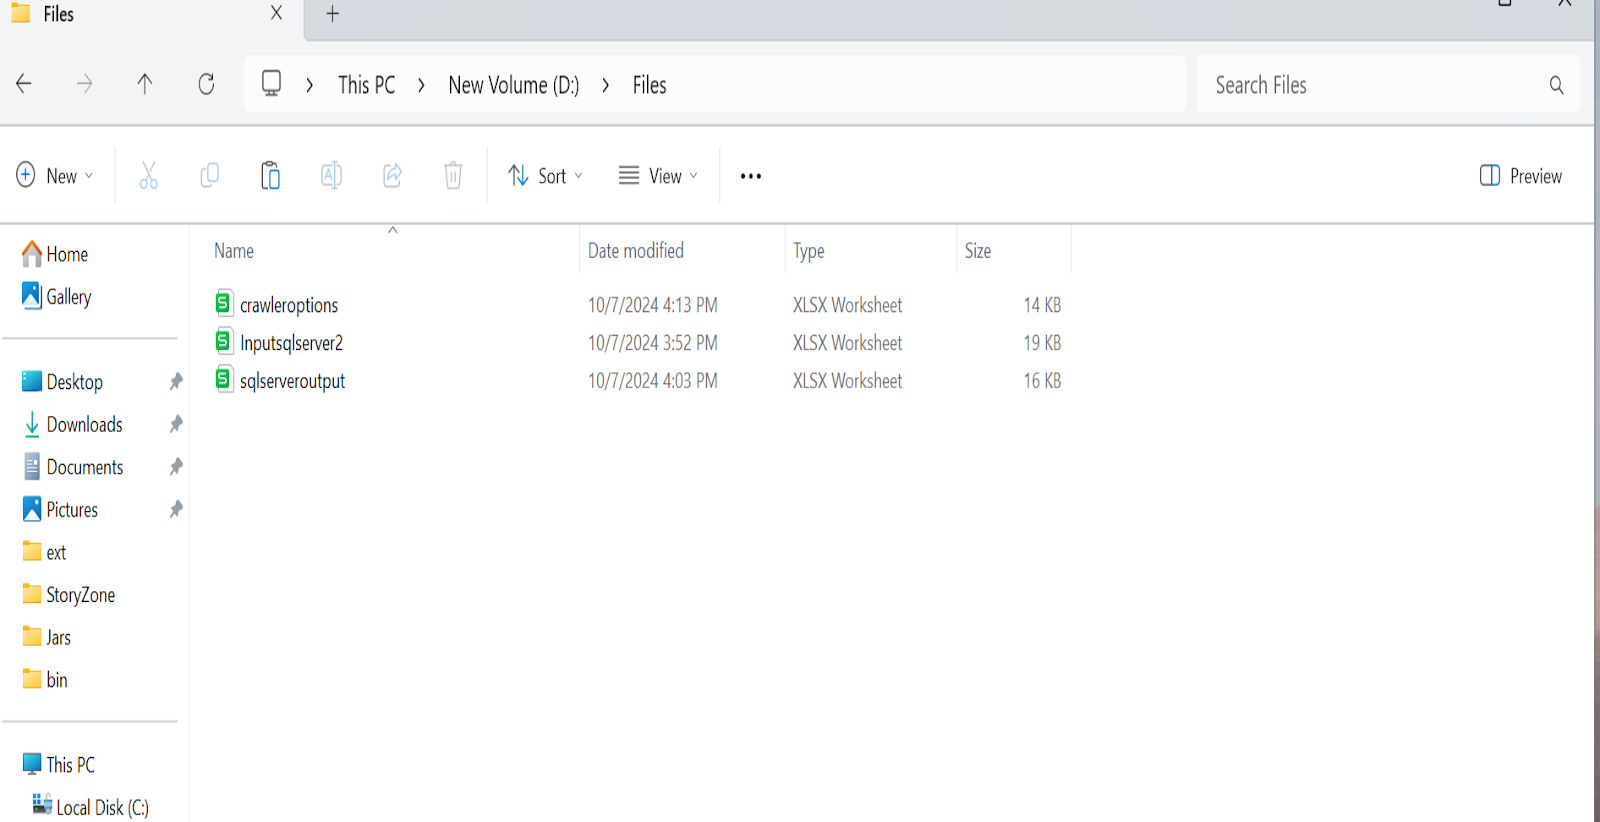
Task: Open Home in the navigation pane
Action: click(56, 254)
